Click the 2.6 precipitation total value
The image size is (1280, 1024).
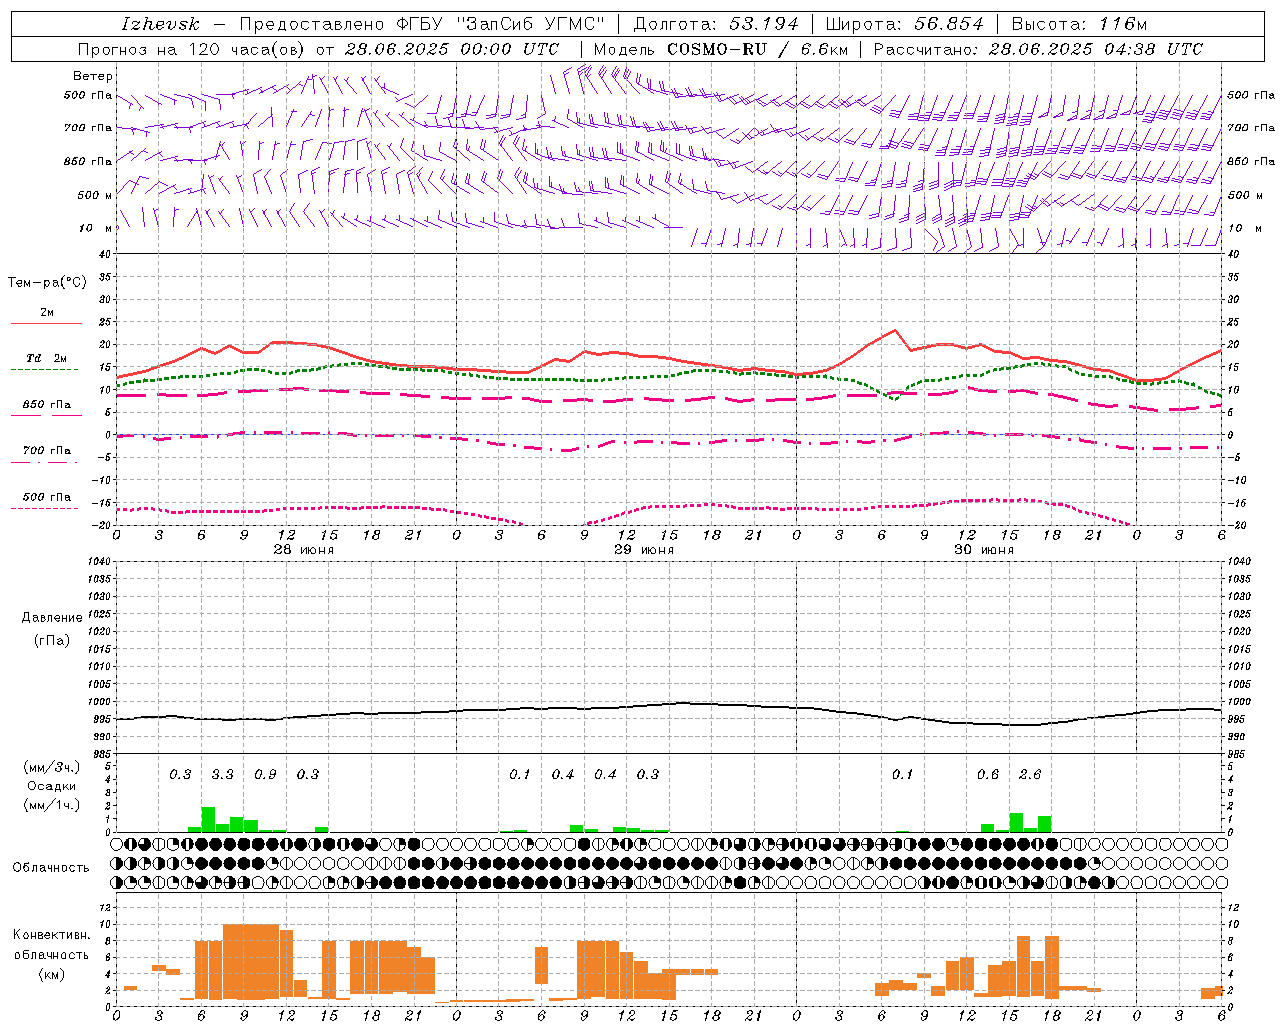pyautogui.click(x=1030, y=775)
